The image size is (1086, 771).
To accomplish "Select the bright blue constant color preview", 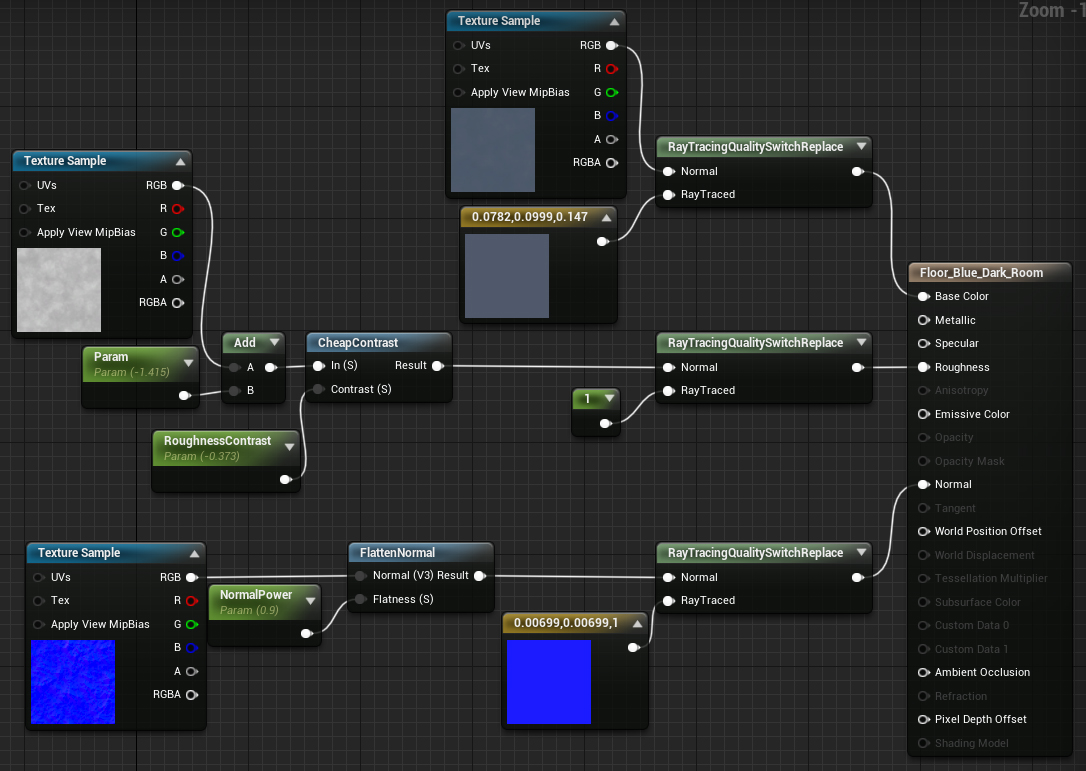I will pos(549,682).
